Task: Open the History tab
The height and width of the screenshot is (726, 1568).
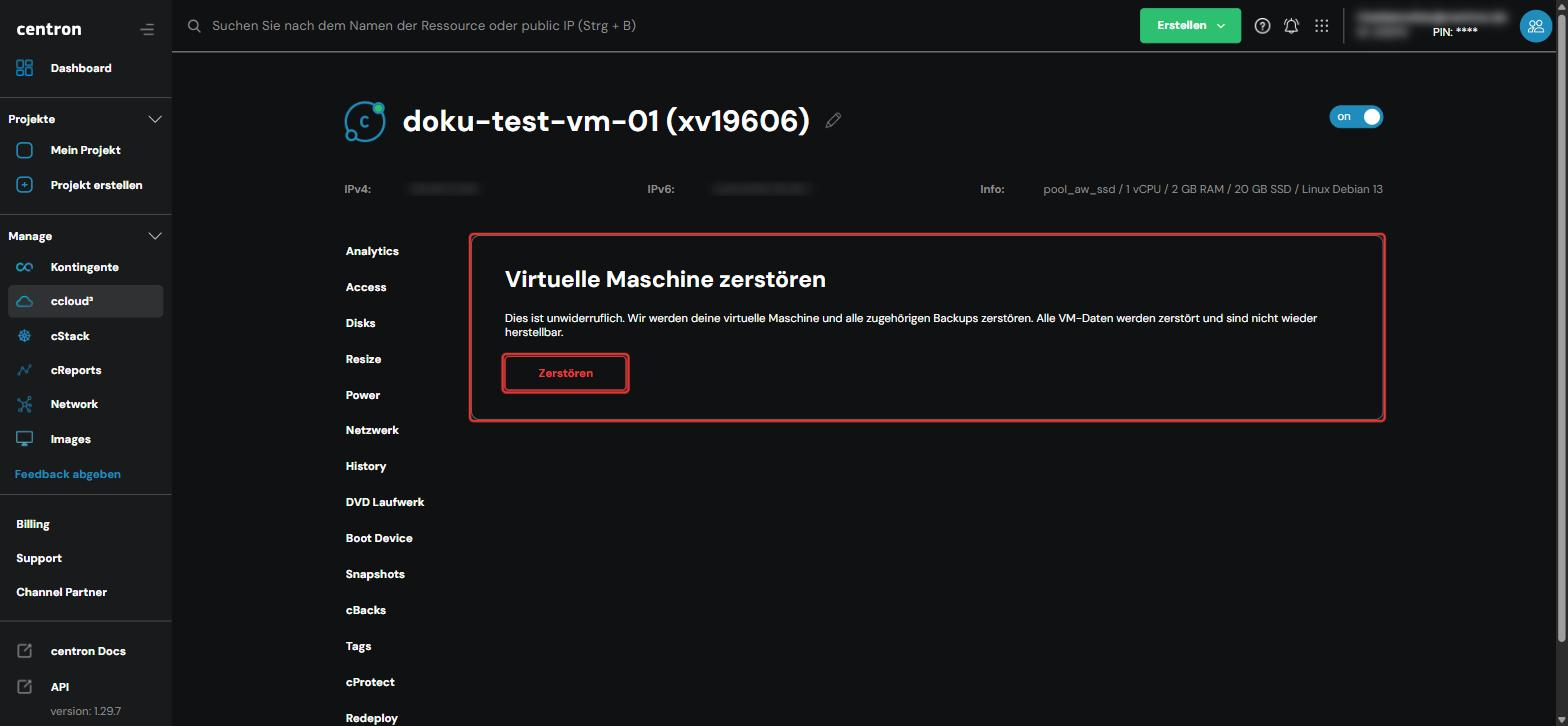Action: (366, 466)
